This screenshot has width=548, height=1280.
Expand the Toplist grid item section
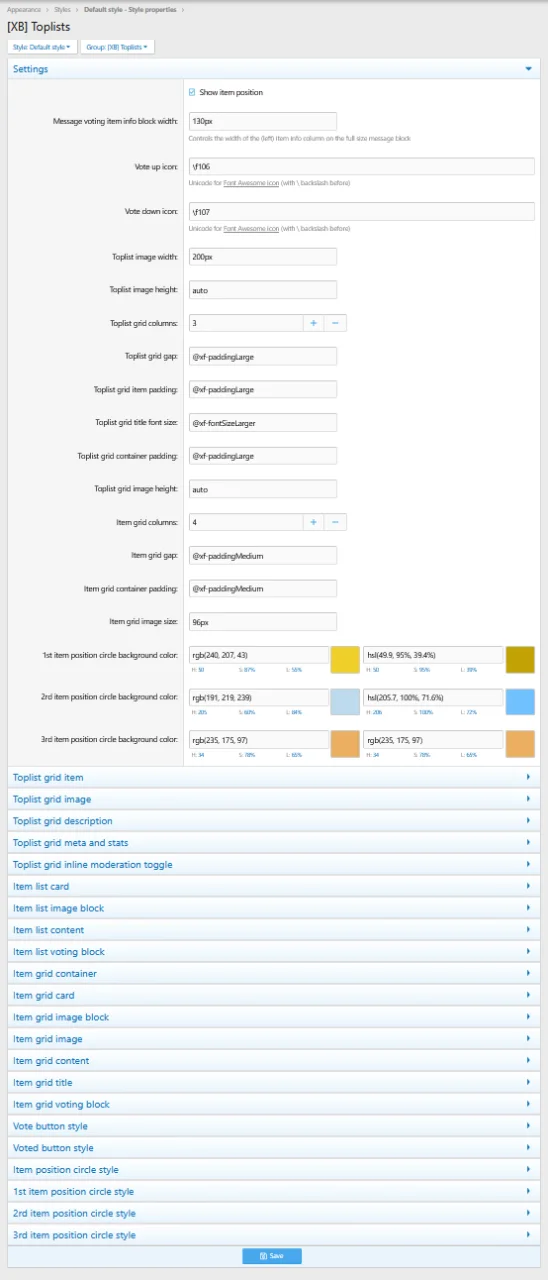(x=274, y=777)
